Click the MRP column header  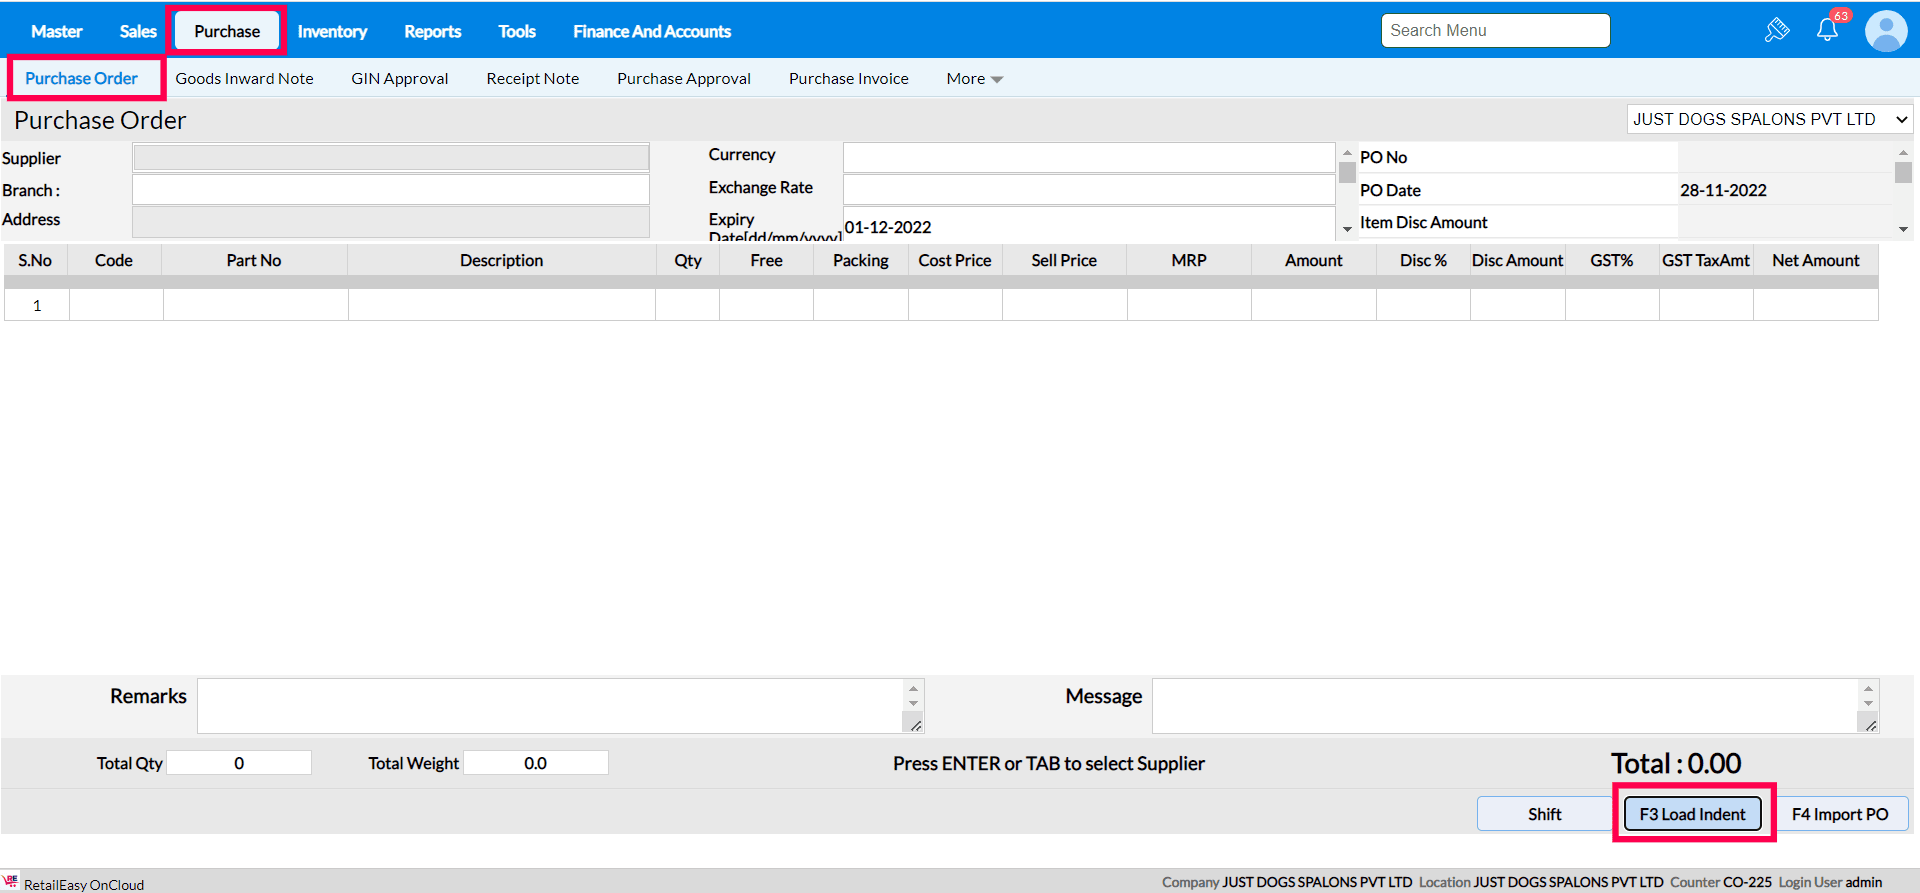click(1189, 260)
